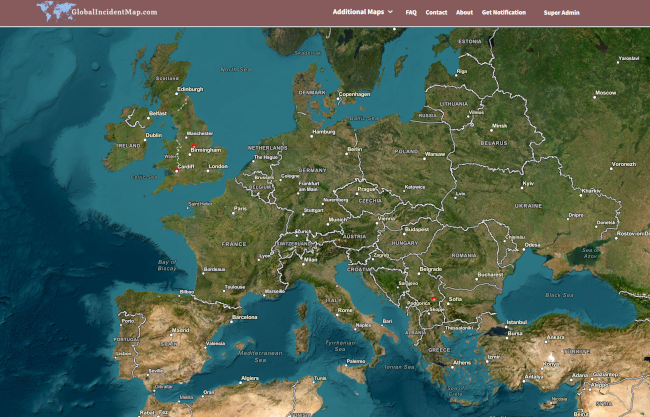Click the Super Admin account link
650x417 pixels.
[x=561, y=13]
